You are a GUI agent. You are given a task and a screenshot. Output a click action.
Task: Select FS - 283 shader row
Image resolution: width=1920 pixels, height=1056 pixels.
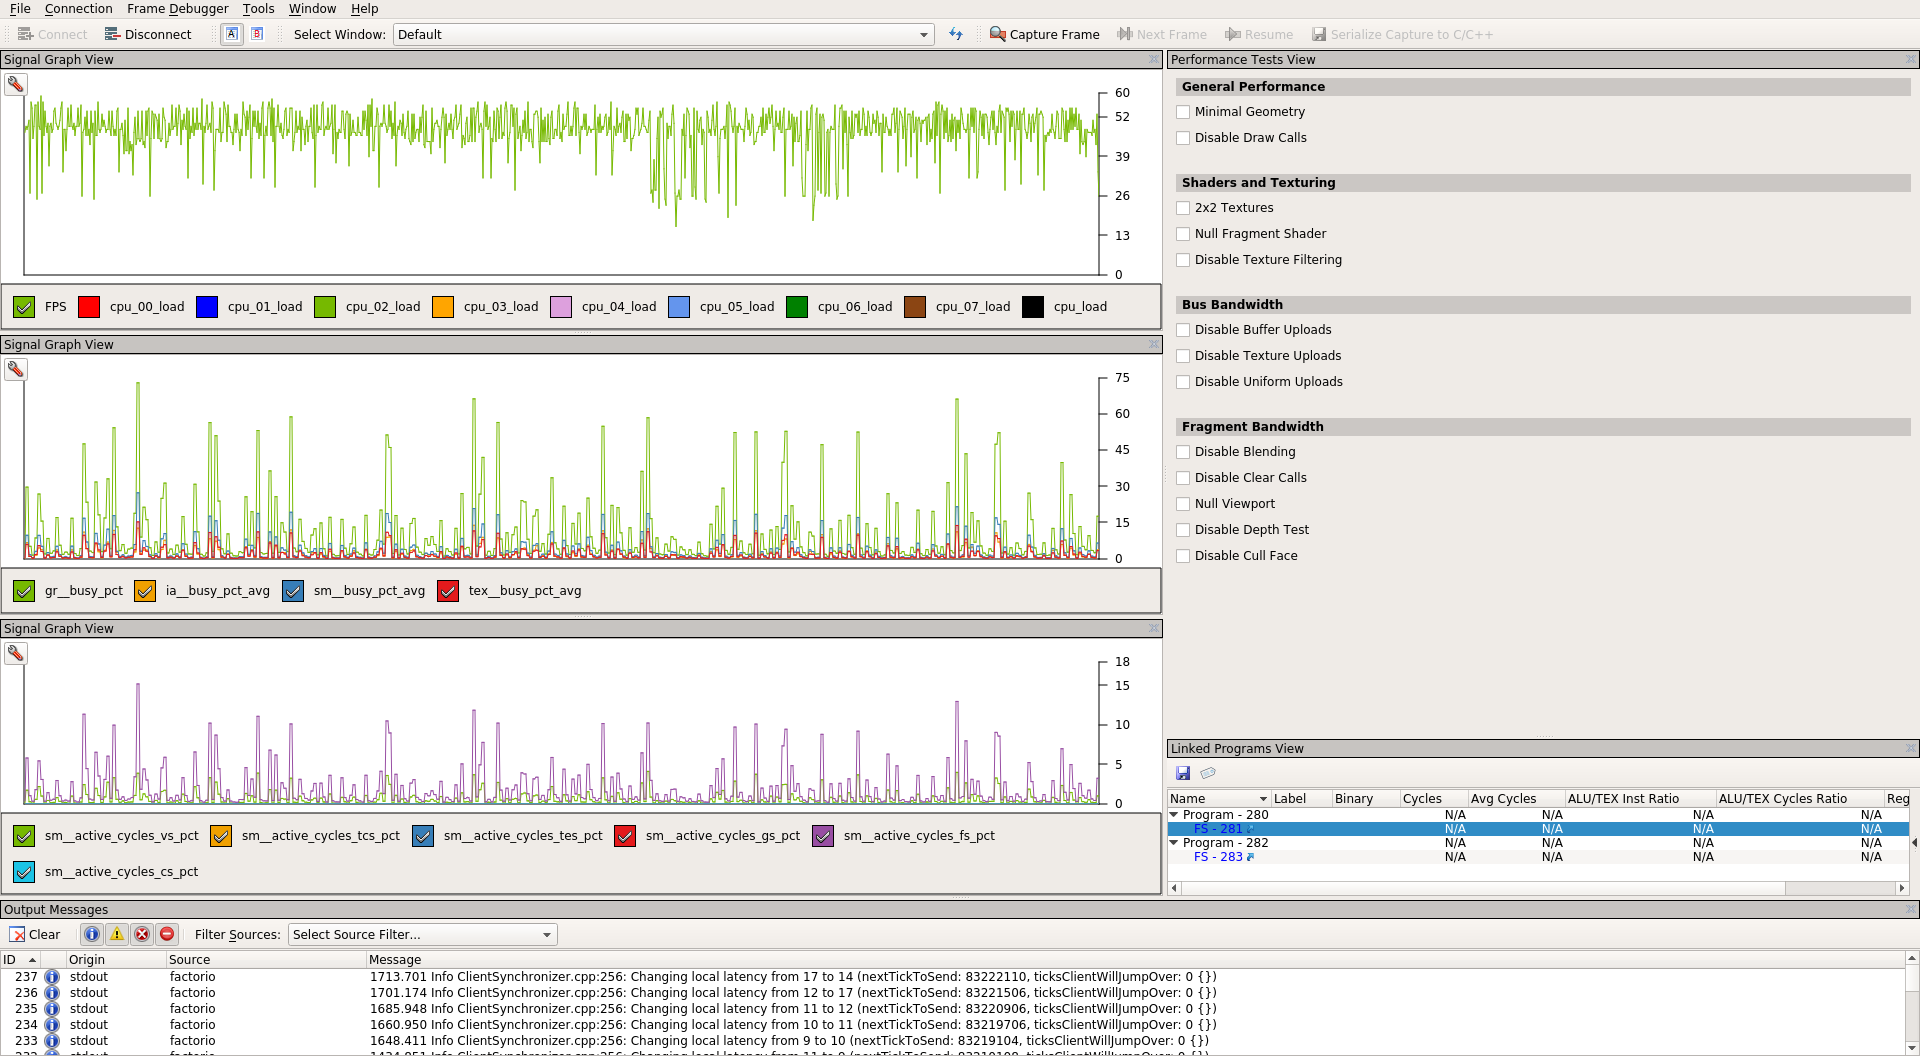(x=1538, y=857)
